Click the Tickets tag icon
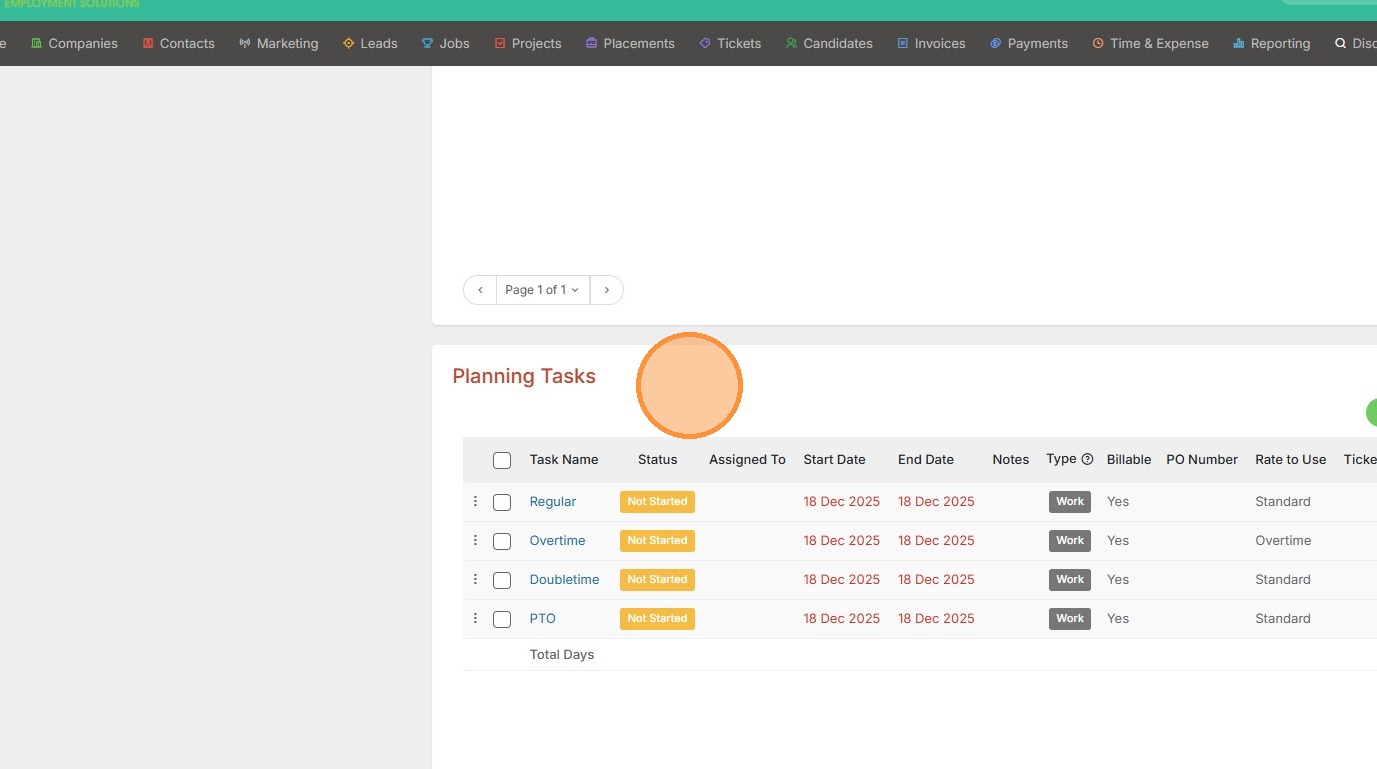This screenshot has width=1377, height=769. pyautogui.click(x=705, y=43)
